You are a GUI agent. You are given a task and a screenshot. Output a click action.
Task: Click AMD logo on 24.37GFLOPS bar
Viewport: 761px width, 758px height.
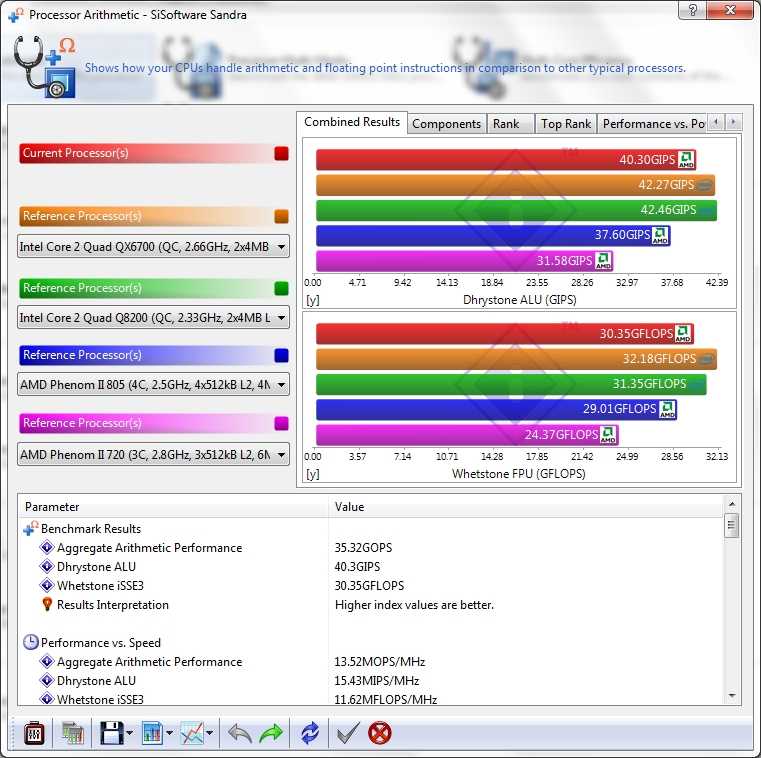coord(608,434)
